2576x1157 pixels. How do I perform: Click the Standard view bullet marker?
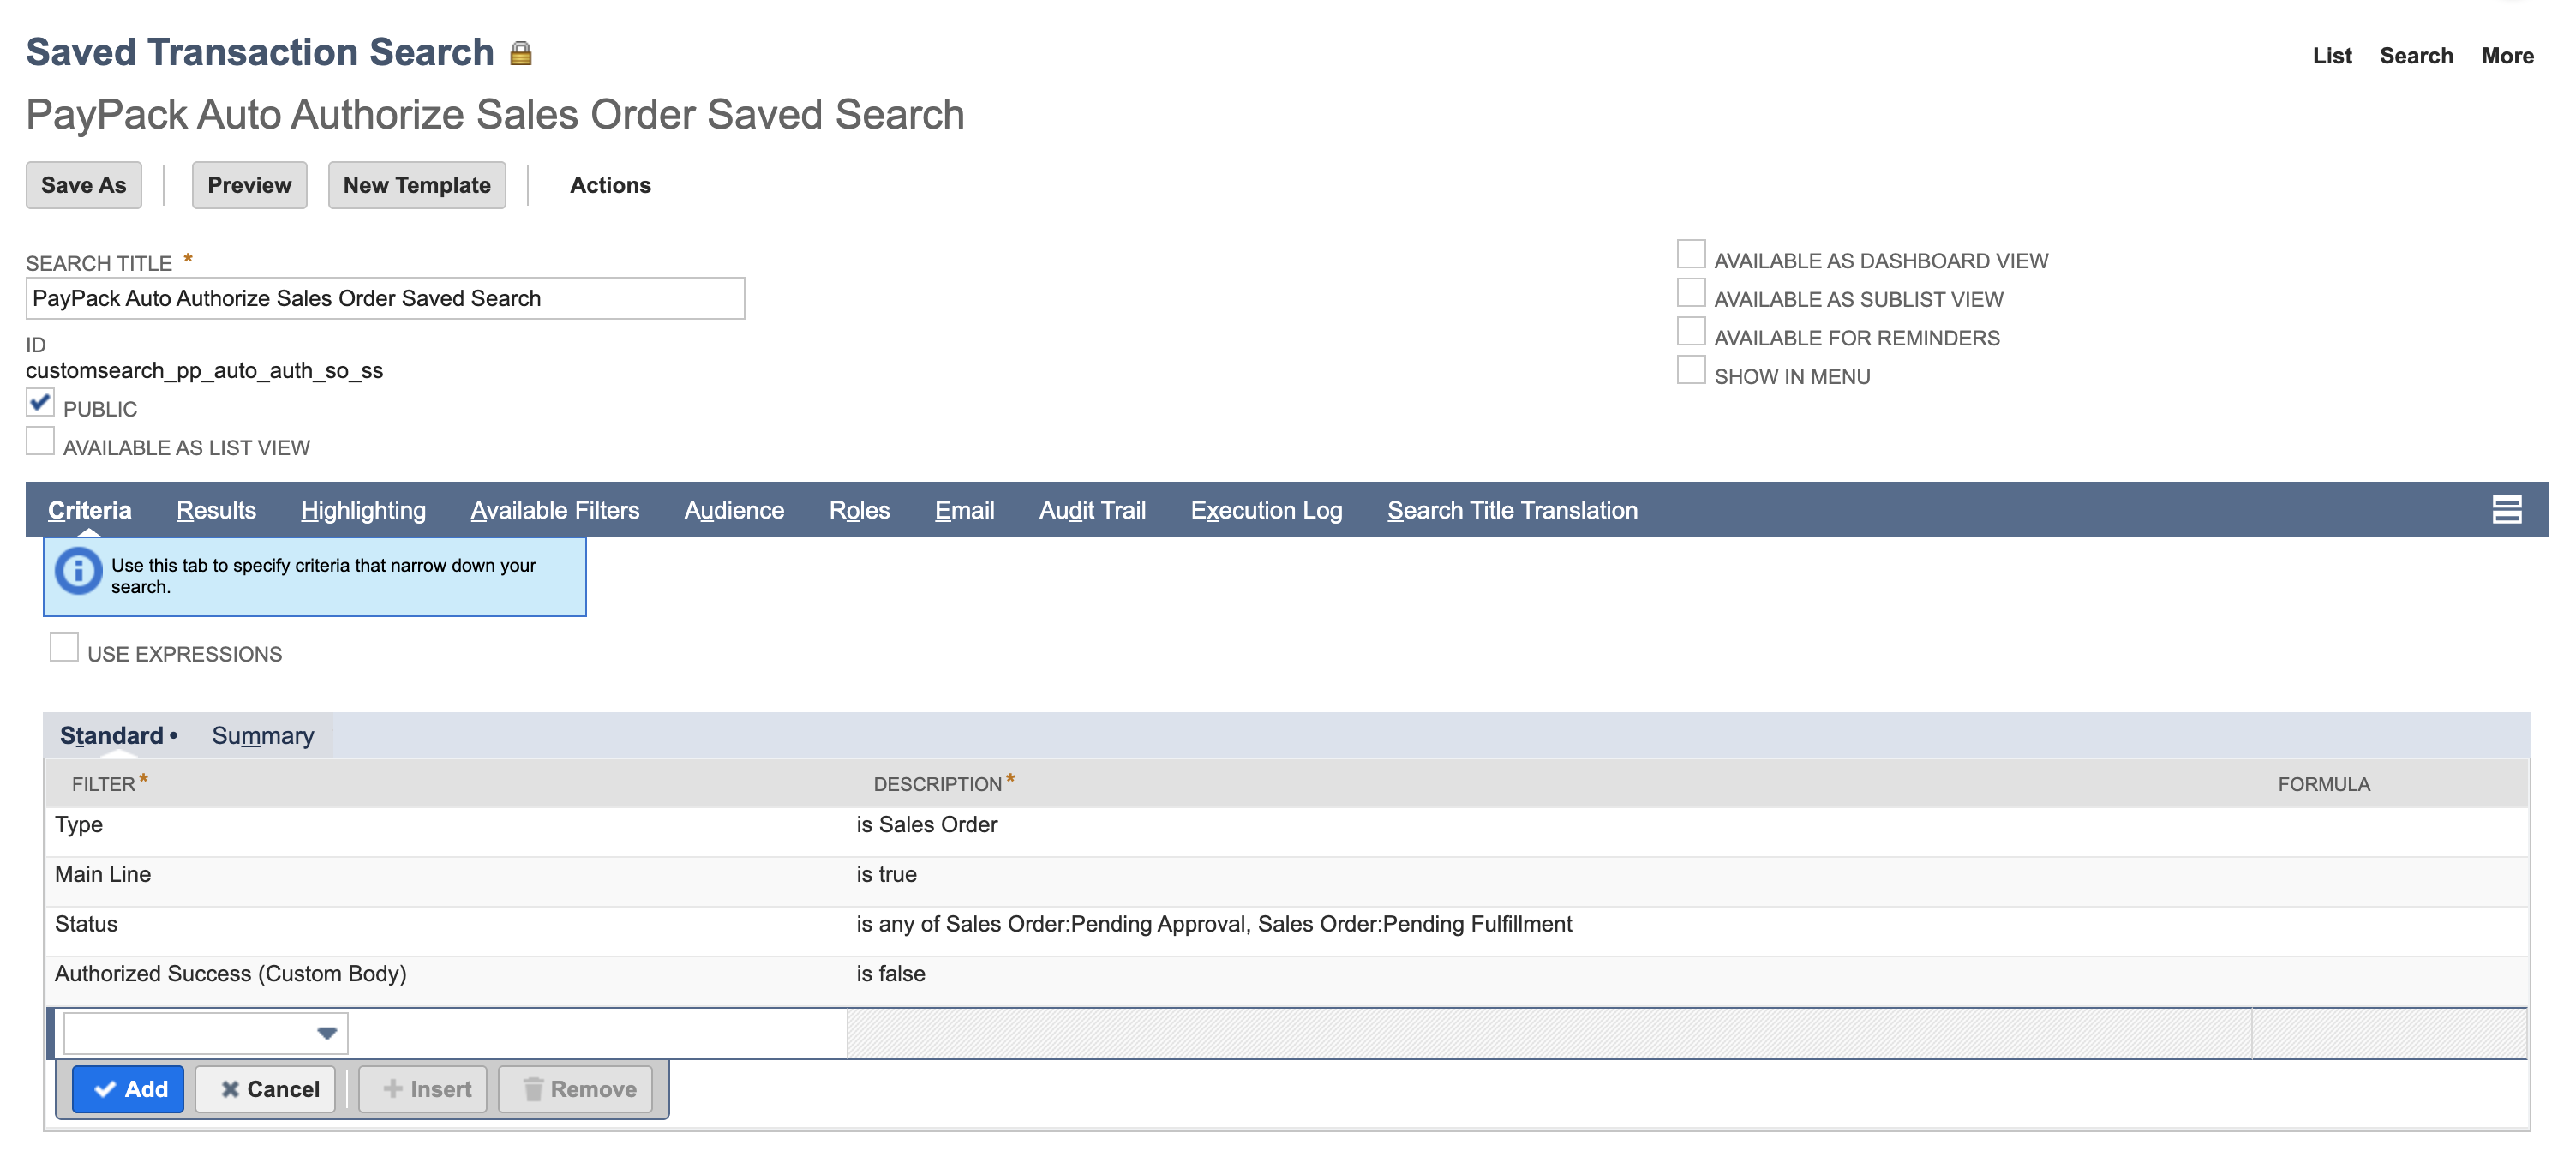174,735
